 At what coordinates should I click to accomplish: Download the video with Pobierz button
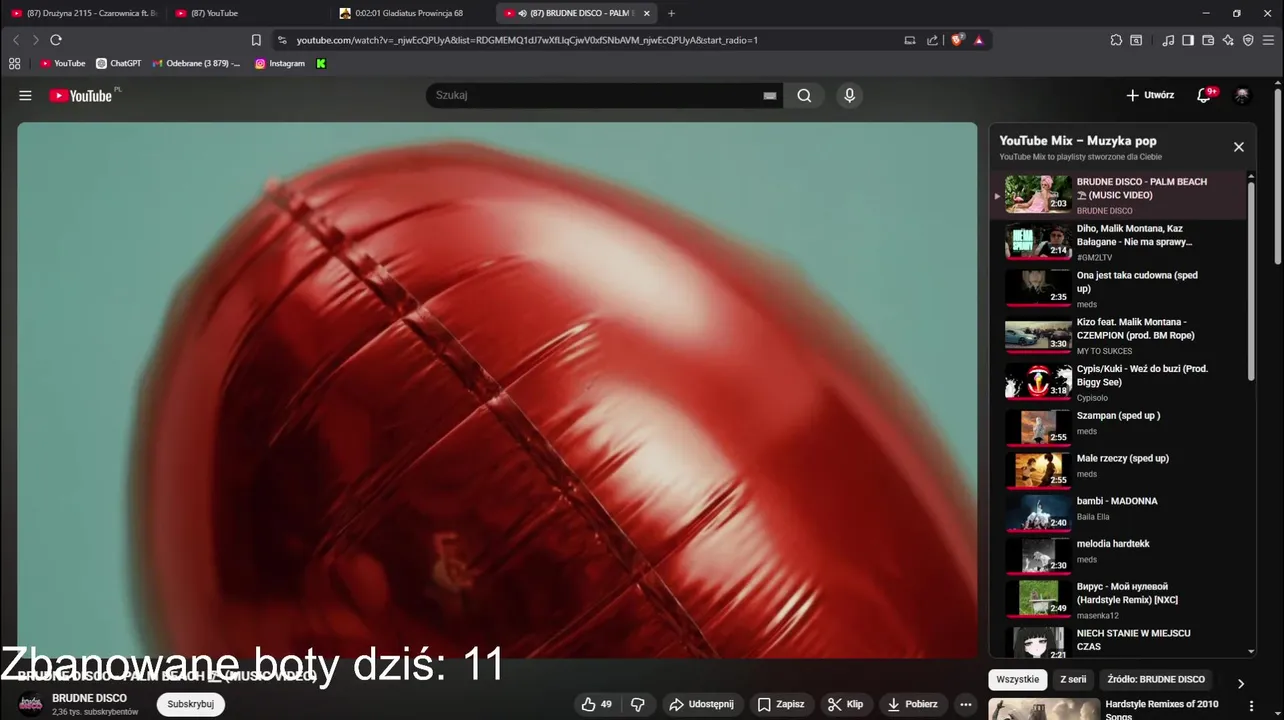tap(913, 704)
